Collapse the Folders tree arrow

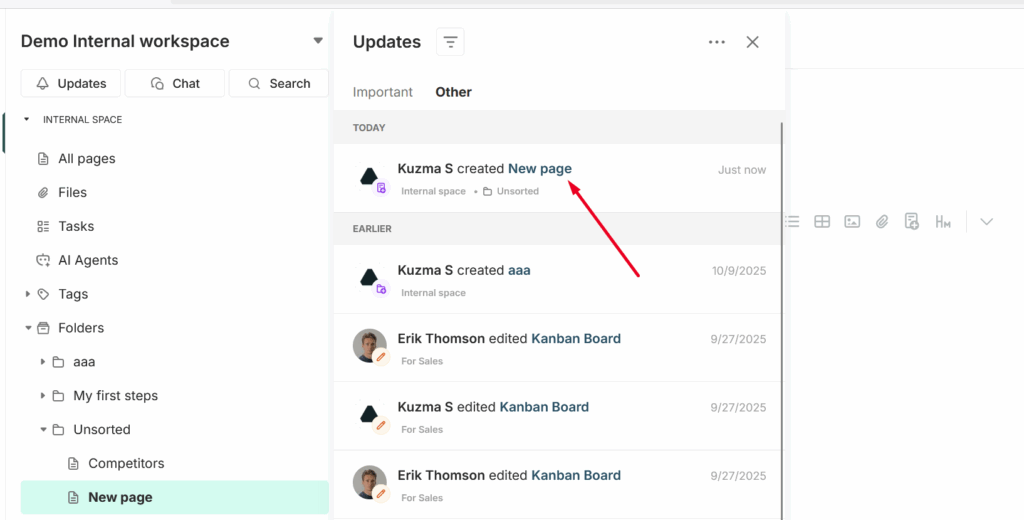(x=28, y=328)
